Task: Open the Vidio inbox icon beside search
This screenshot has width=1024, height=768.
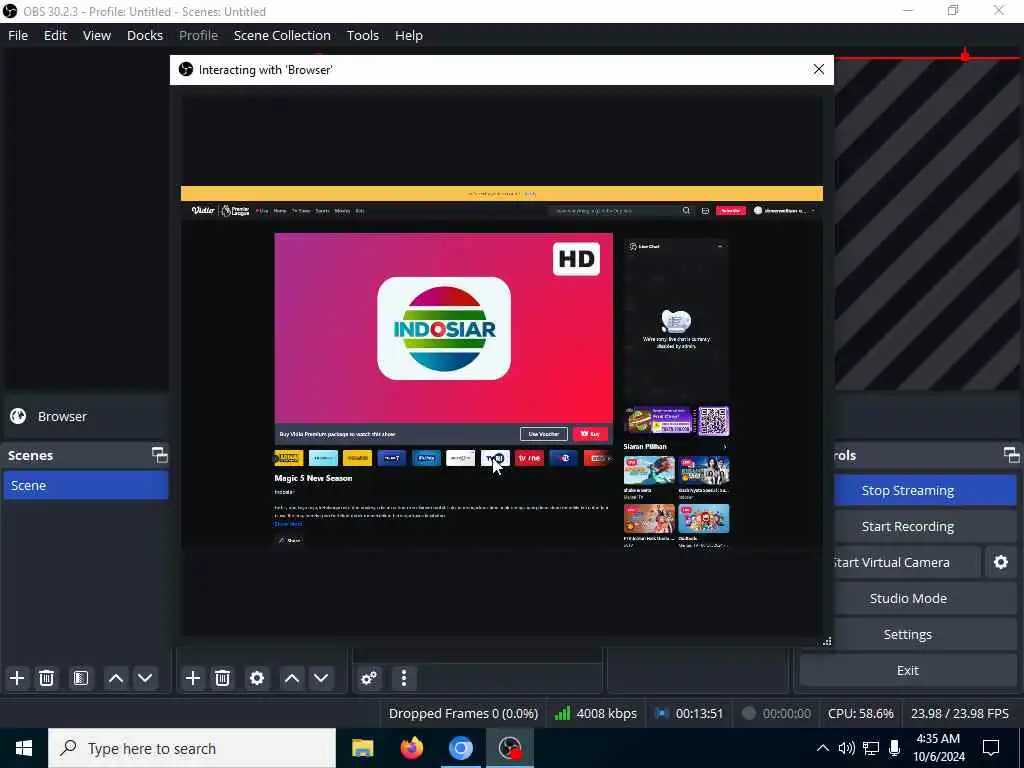Action: 705,211
